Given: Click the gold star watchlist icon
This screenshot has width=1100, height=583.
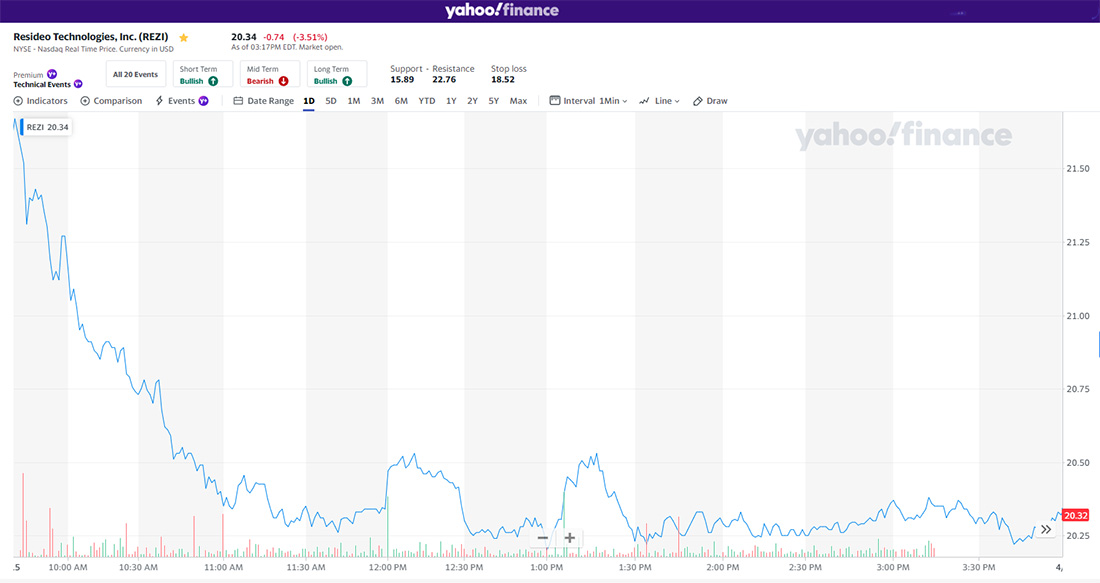Looking at the screenshot, I should 184,38.
